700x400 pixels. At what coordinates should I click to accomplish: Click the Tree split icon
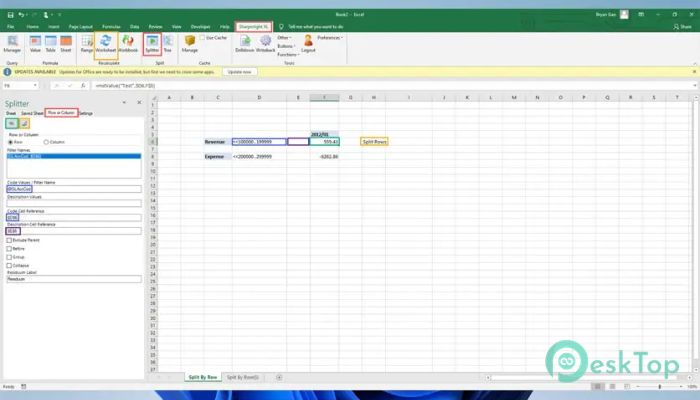(167, 44)
